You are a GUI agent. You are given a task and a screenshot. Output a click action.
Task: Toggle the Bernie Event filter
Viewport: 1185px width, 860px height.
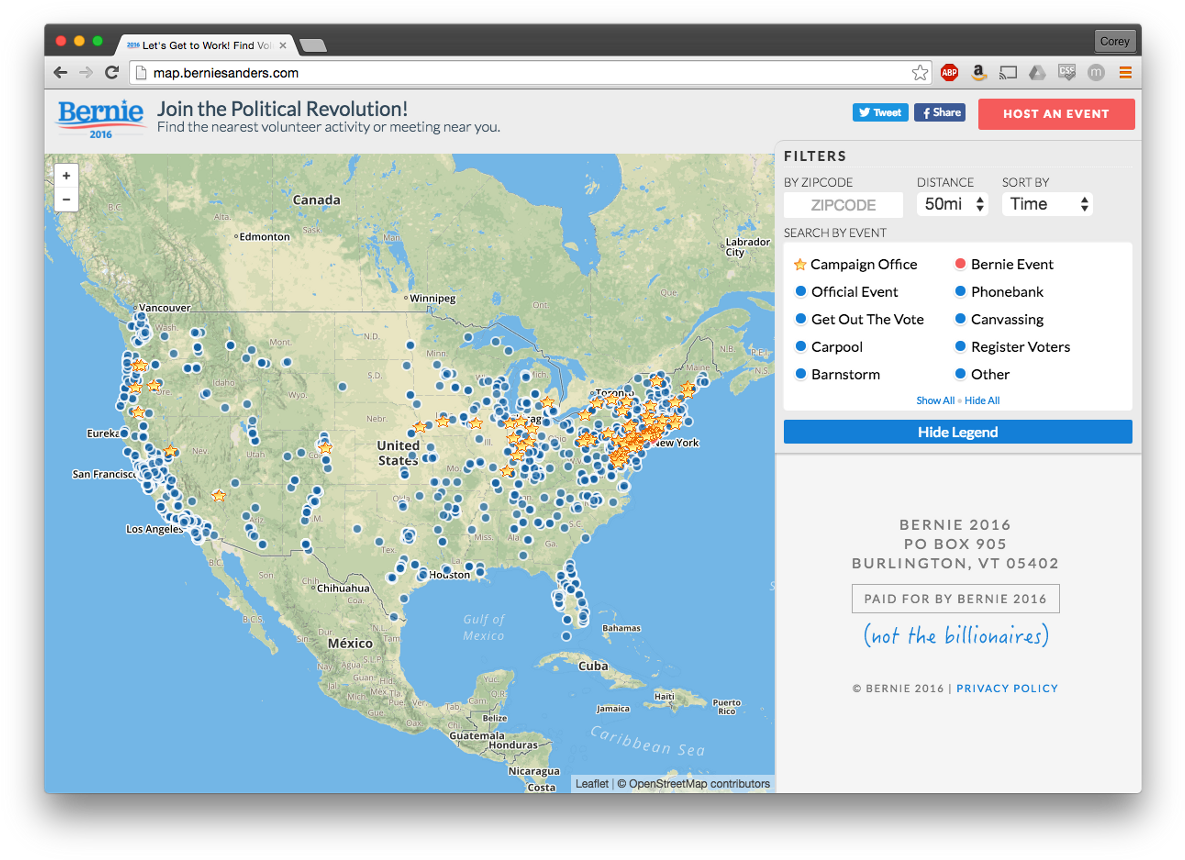click(x=1004, y=264)
